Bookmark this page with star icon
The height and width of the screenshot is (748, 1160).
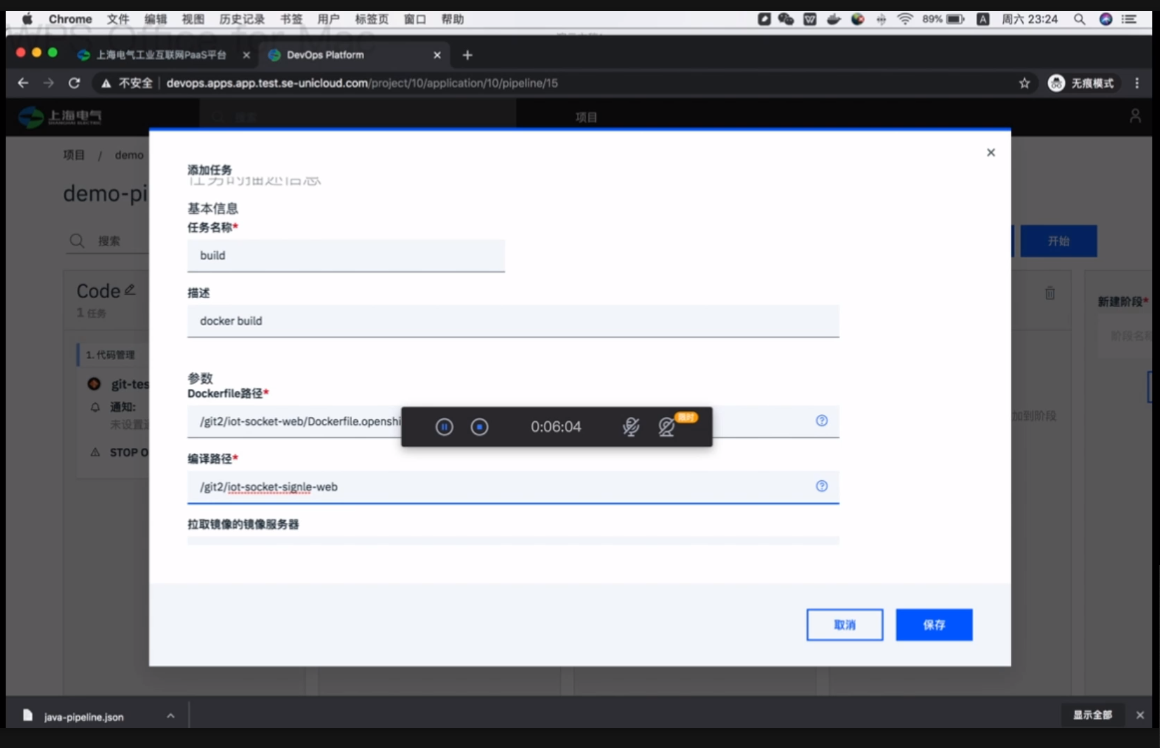(1024, 83)
